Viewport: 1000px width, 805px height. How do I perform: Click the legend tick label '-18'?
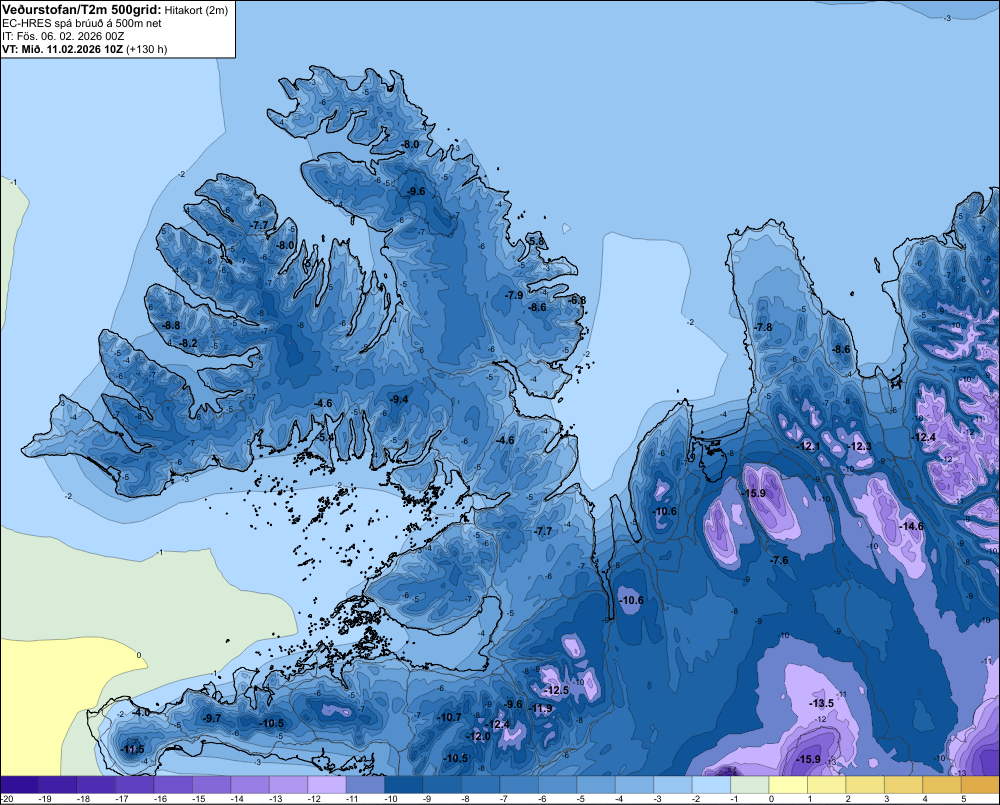click(82, 799)
